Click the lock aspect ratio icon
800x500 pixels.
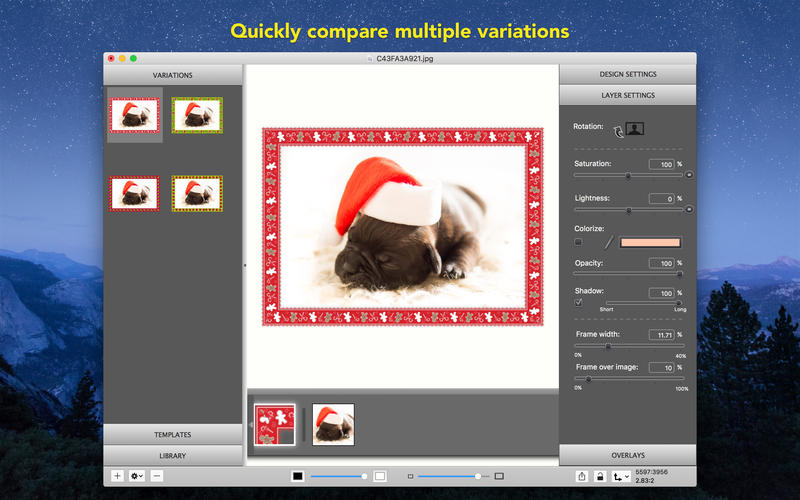point(600,477)
